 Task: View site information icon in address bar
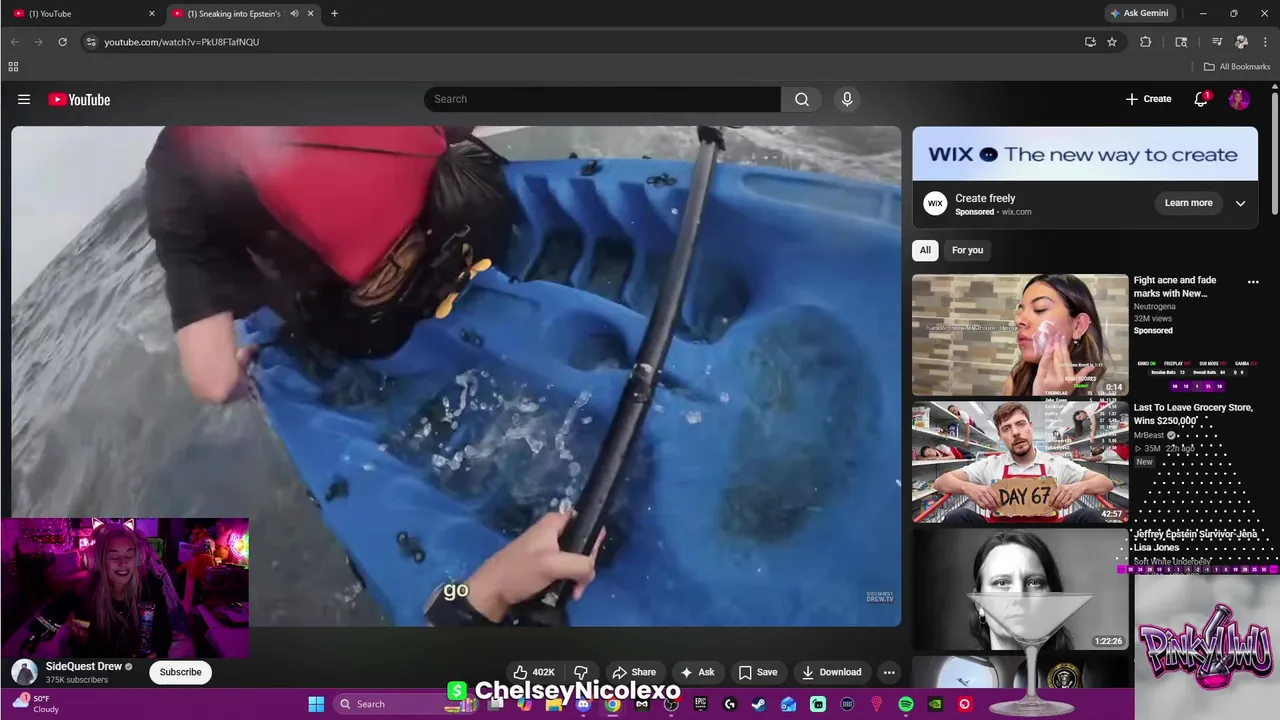91,42
